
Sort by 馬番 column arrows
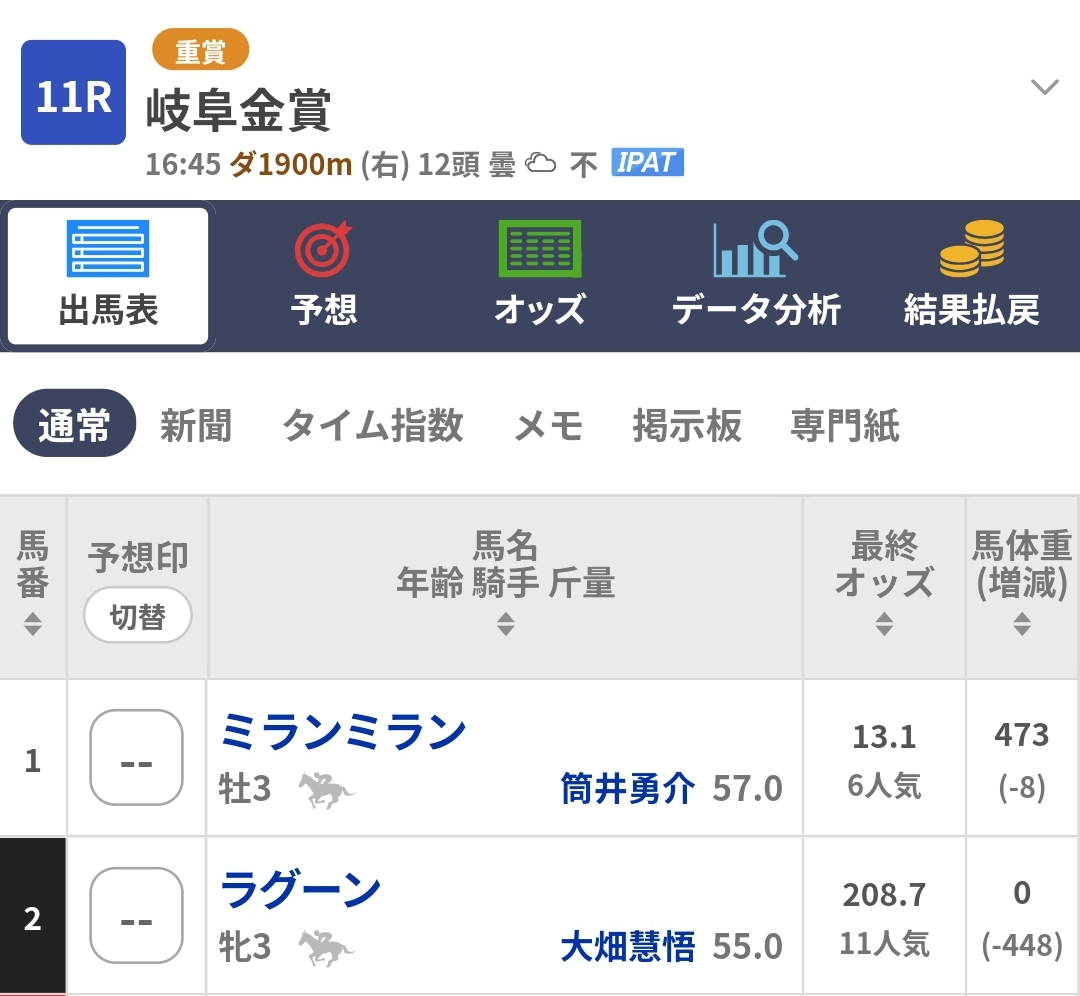(x=33, y=625)
